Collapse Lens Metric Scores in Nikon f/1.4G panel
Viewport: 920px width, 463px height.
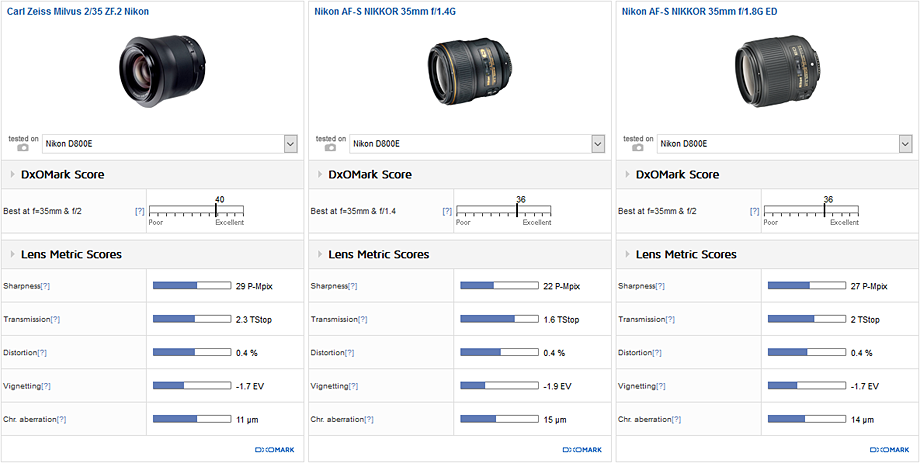(319, 254)
